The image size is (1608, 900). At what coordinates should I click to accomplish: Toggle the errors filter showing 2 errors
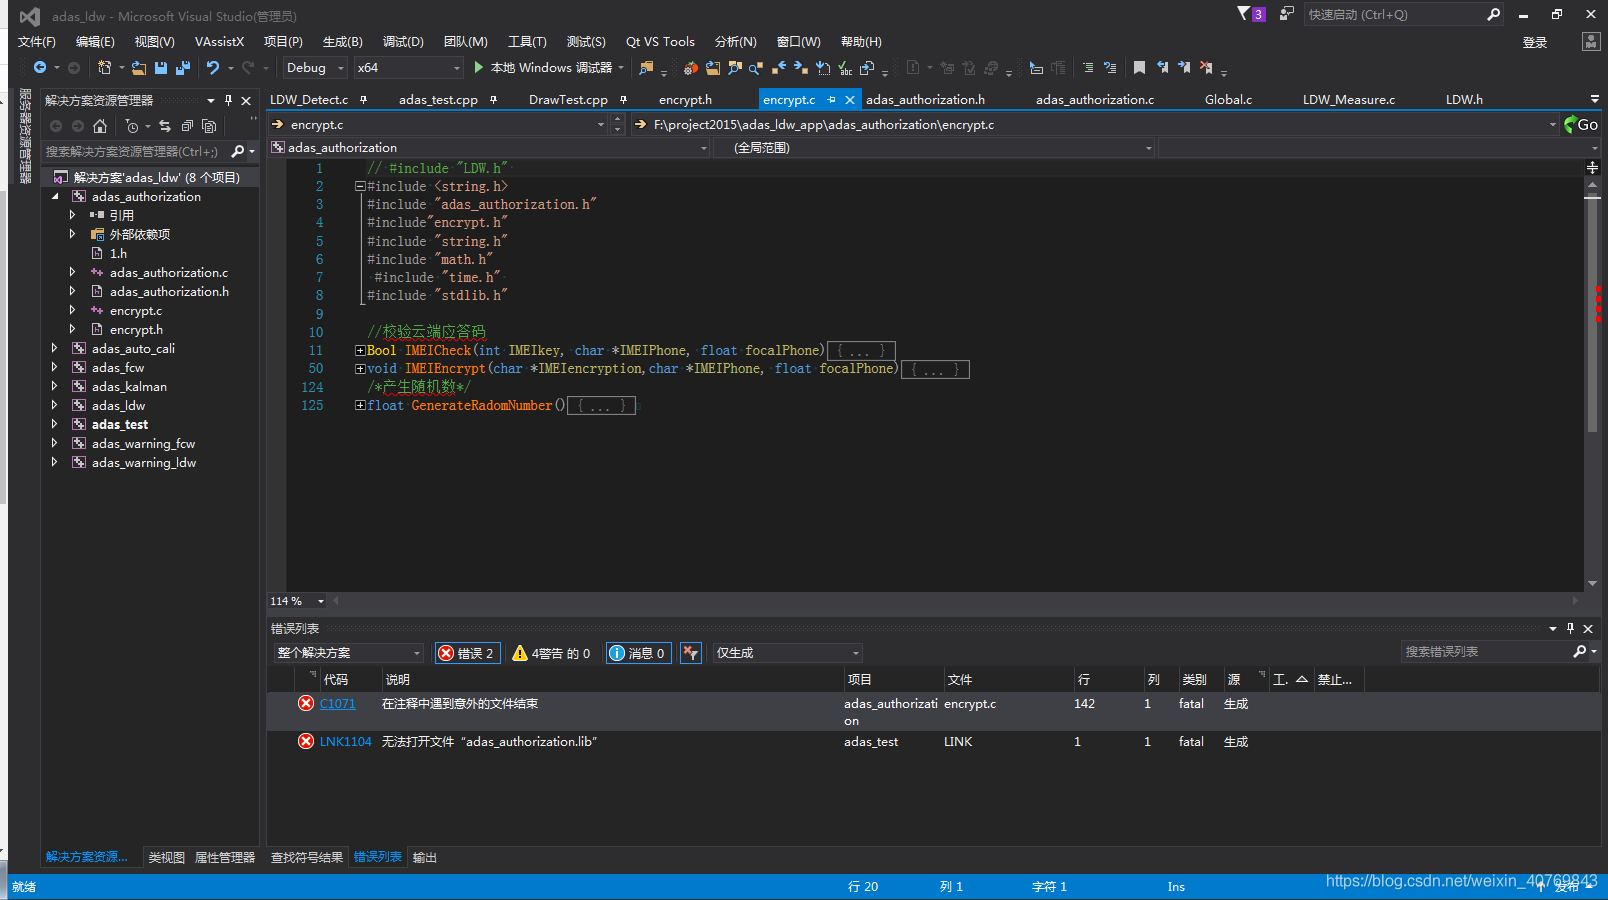coord(466,653)
